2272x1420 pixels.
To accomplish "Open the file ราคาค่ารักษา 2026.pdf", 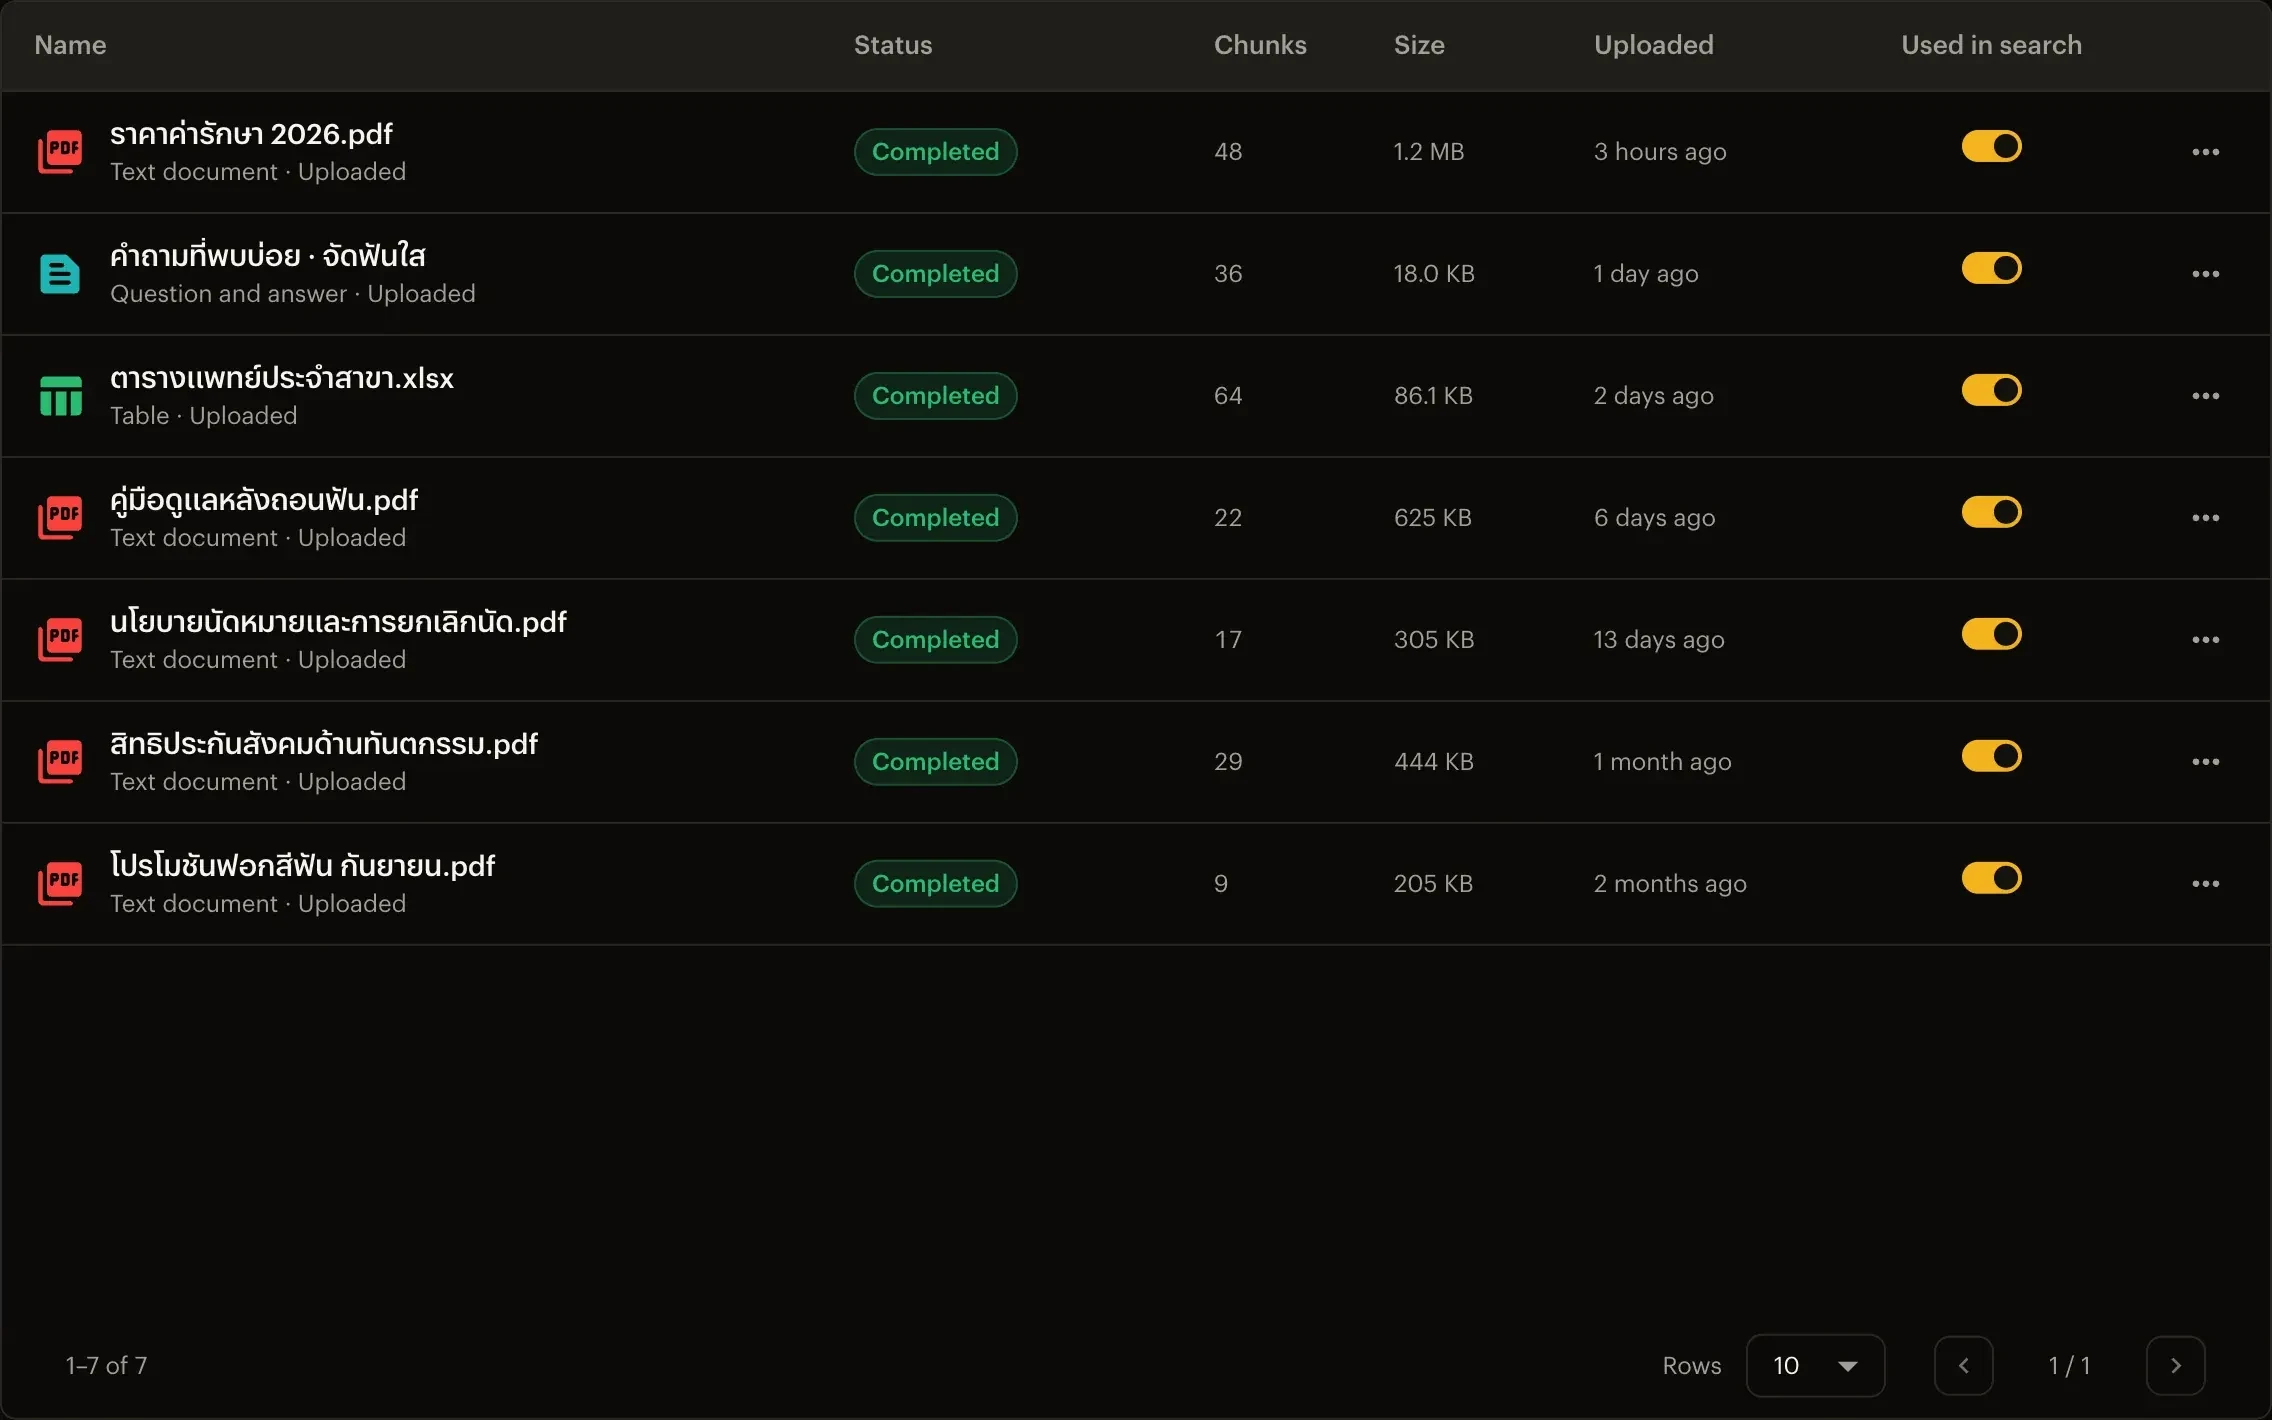I will pos(251,134).
